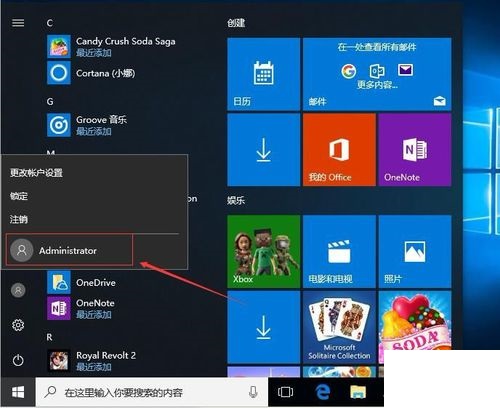Click the Outlook icon in mail tile
500x408 pixels.
point(377,71)
